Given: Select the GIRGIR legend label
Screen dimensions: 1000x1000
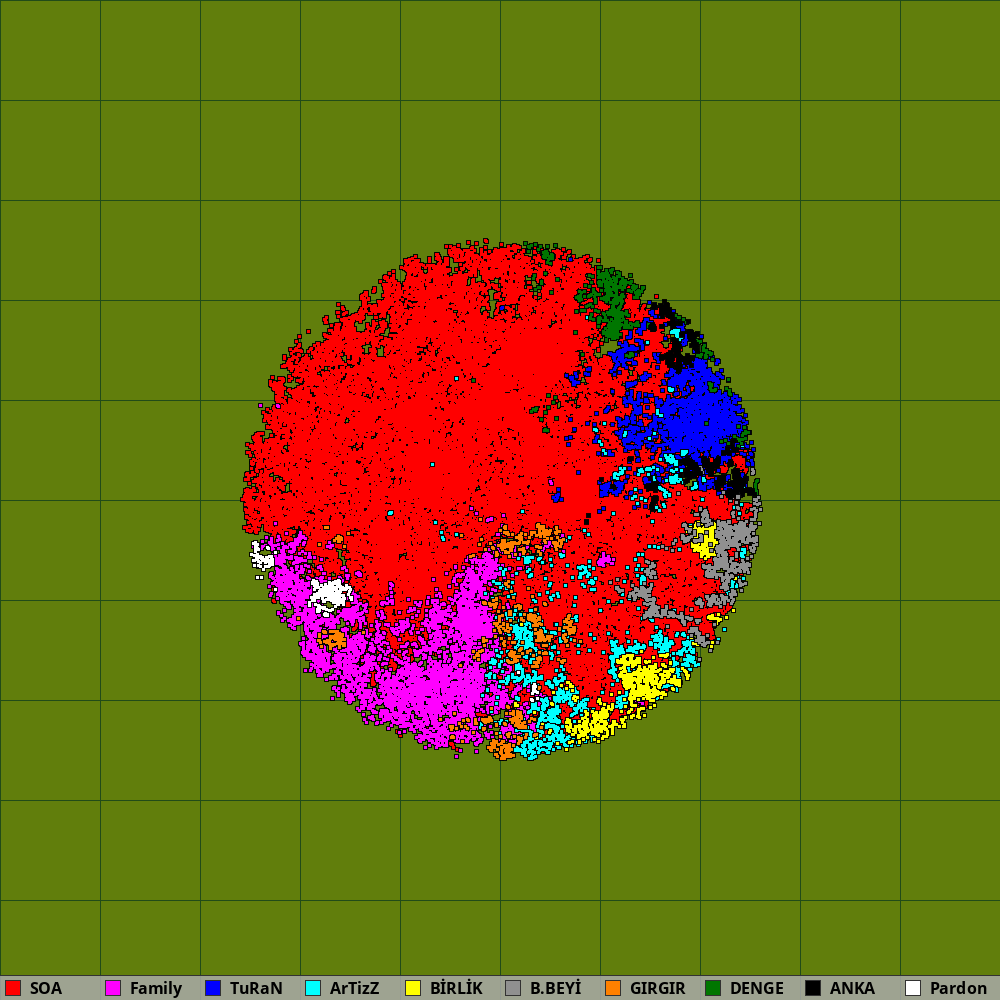Looking at the screenshot, I should [x=658, y=989].
